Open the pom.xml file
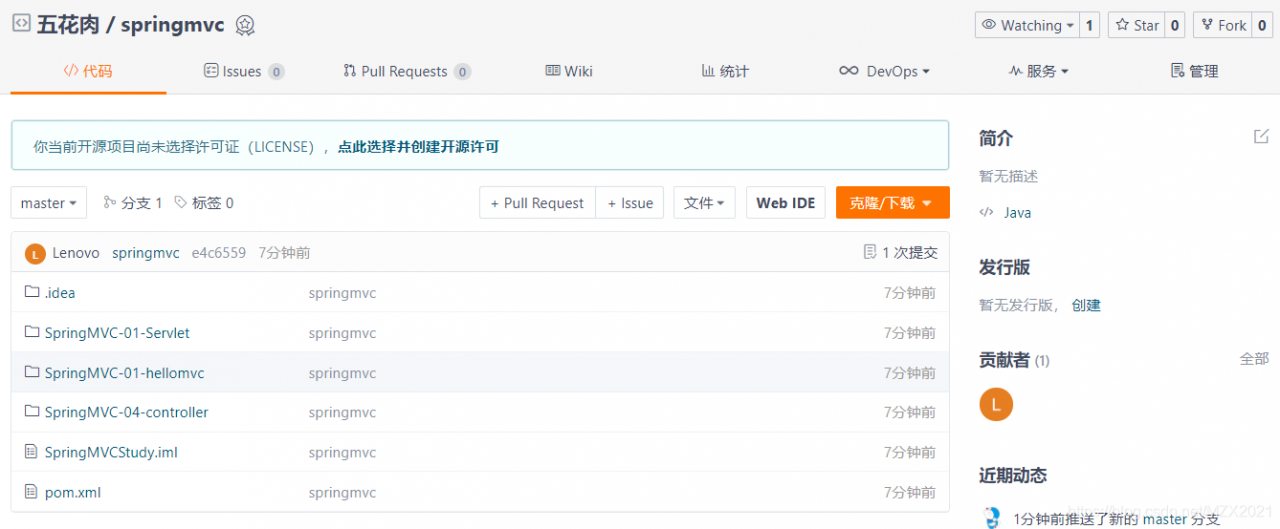1280x529 pixels. pyautogui.click(x=73, y=492)
